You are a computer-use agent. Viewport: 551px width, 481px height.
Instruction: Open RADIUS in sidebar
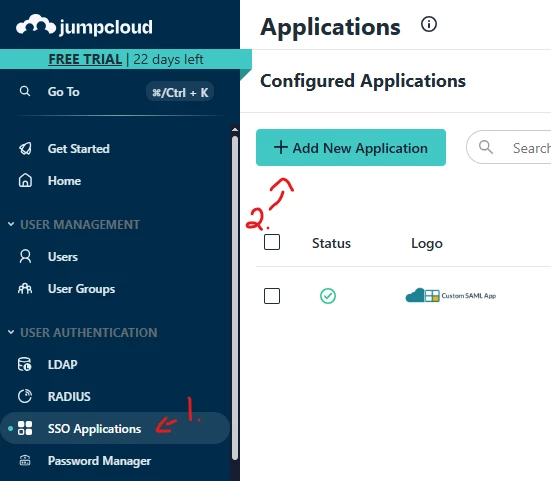click(x=69, y=396)
